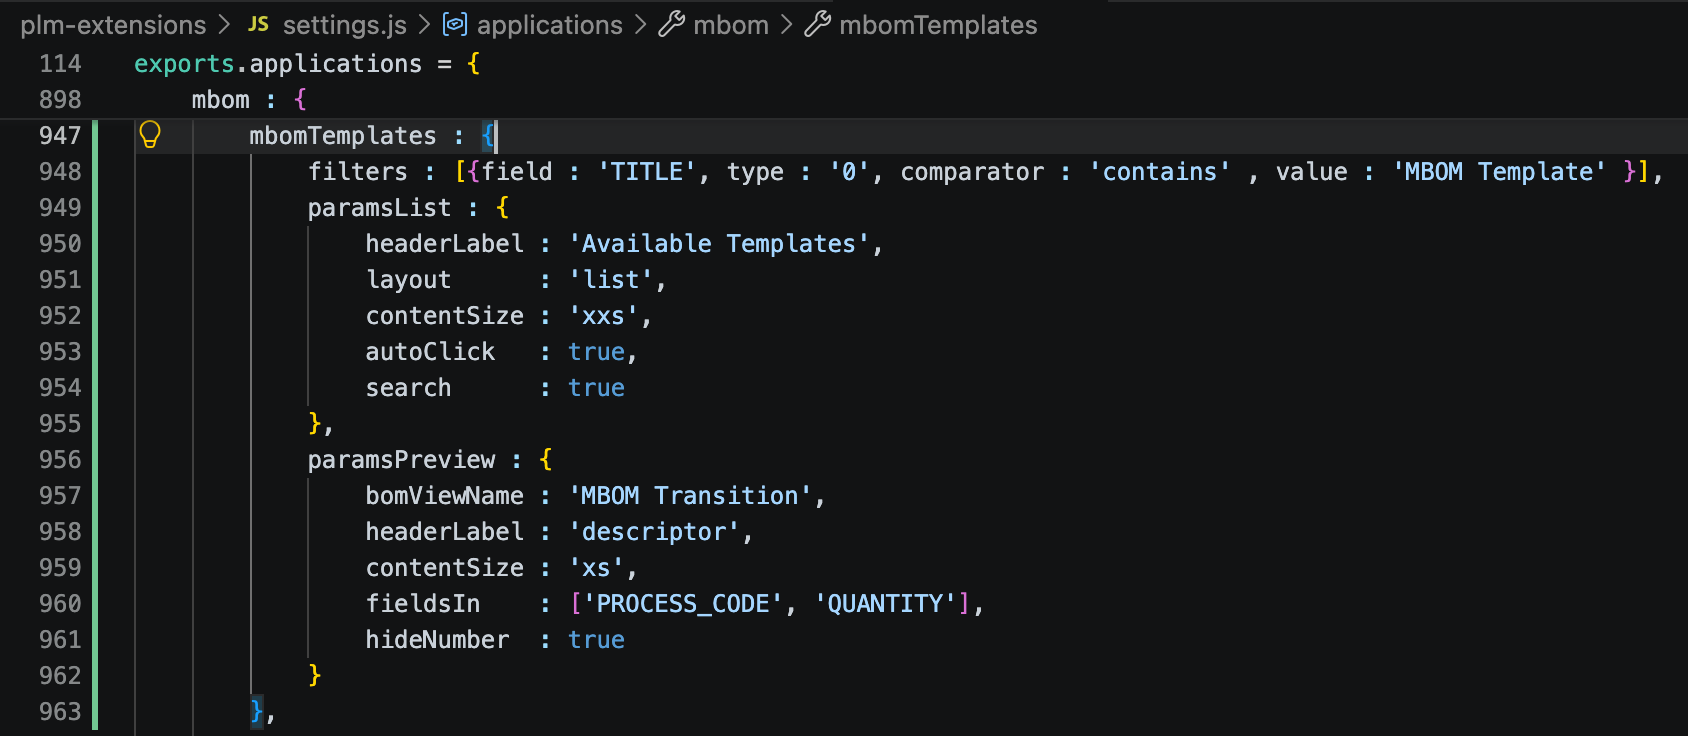The width and height of the screenshot is (1688, 736).
Task: Click the lightbulb code action icon
Action: (150, 134)
